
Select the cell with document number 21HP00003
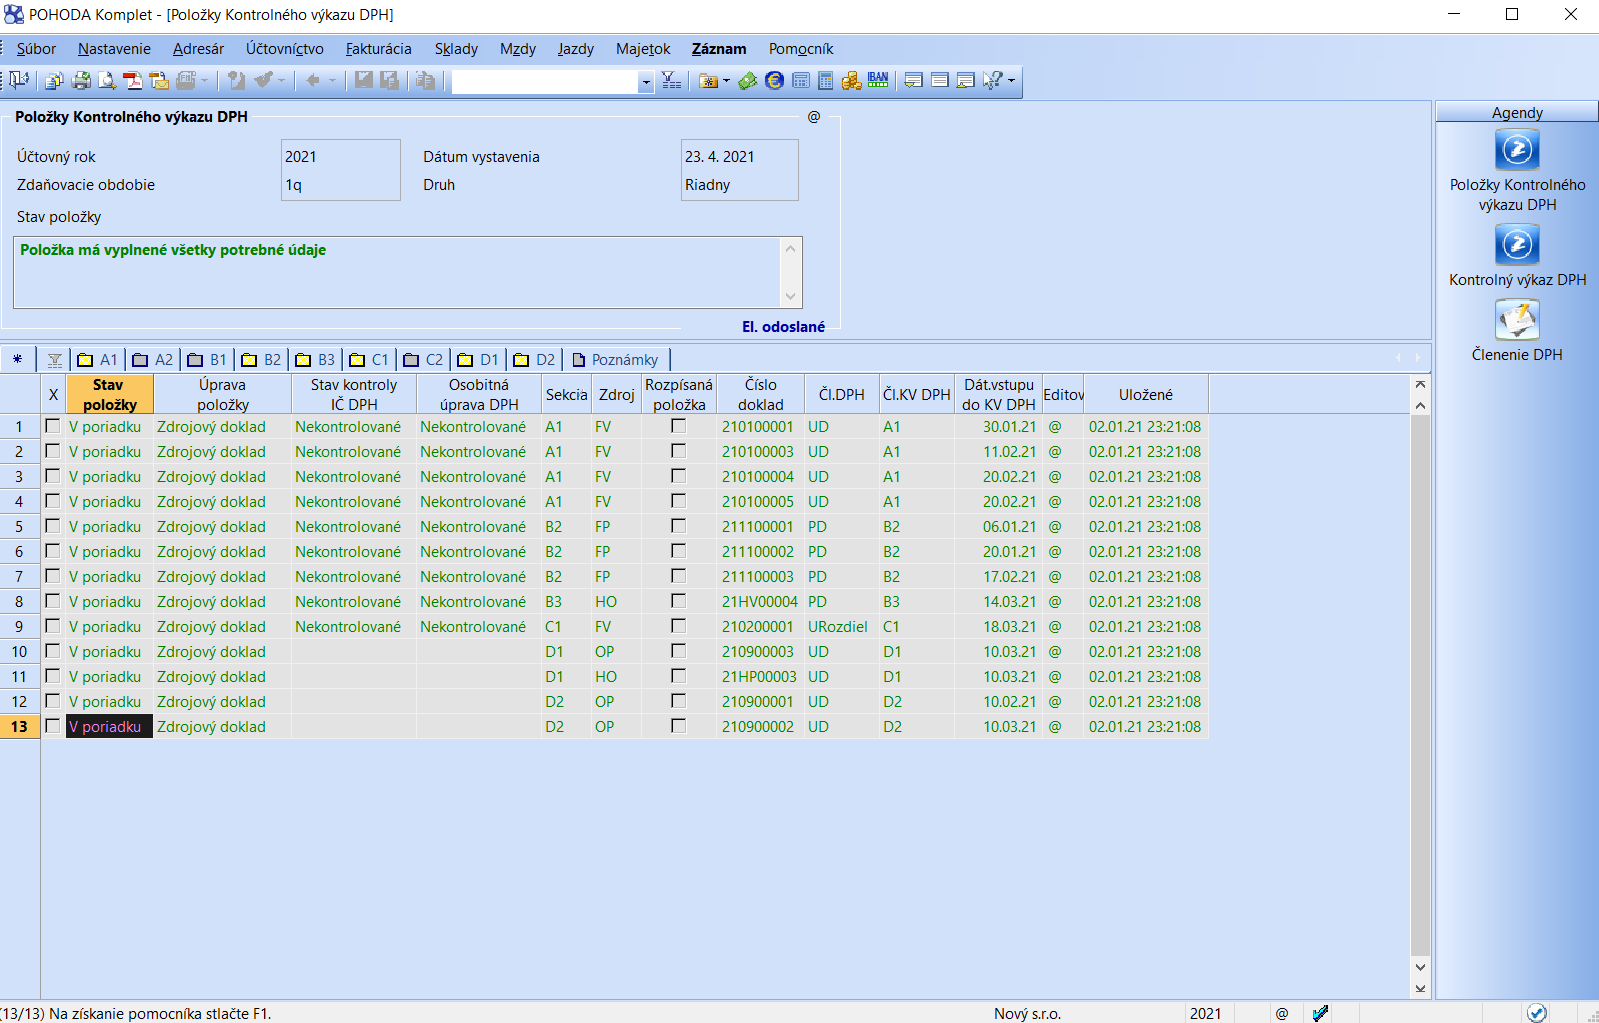pos(761,676)
